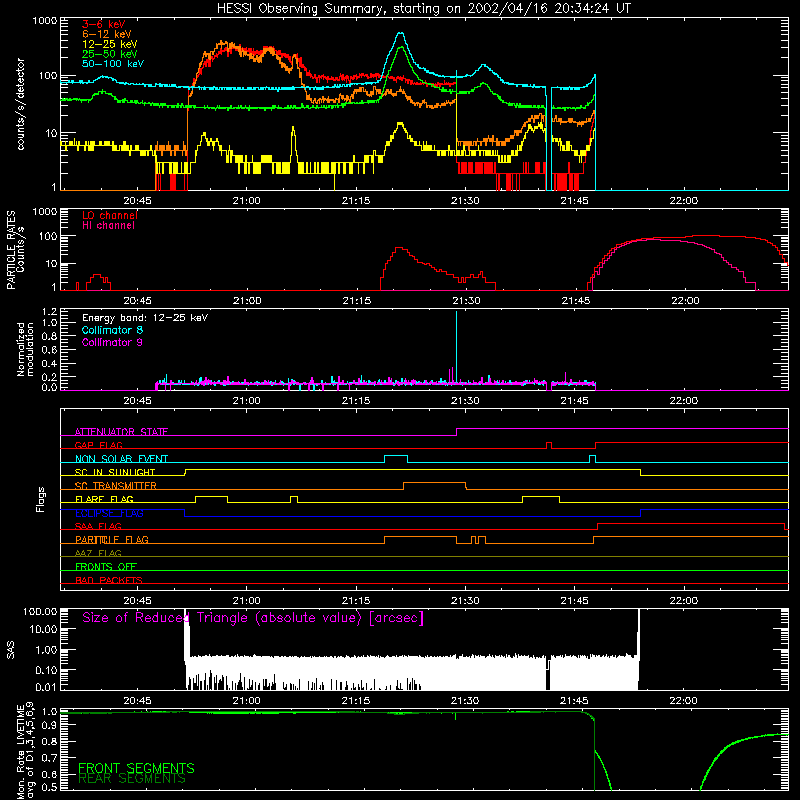Click the SAS axis label
The height and width of the screenshot is (800, 800).
tap(10, 650)
